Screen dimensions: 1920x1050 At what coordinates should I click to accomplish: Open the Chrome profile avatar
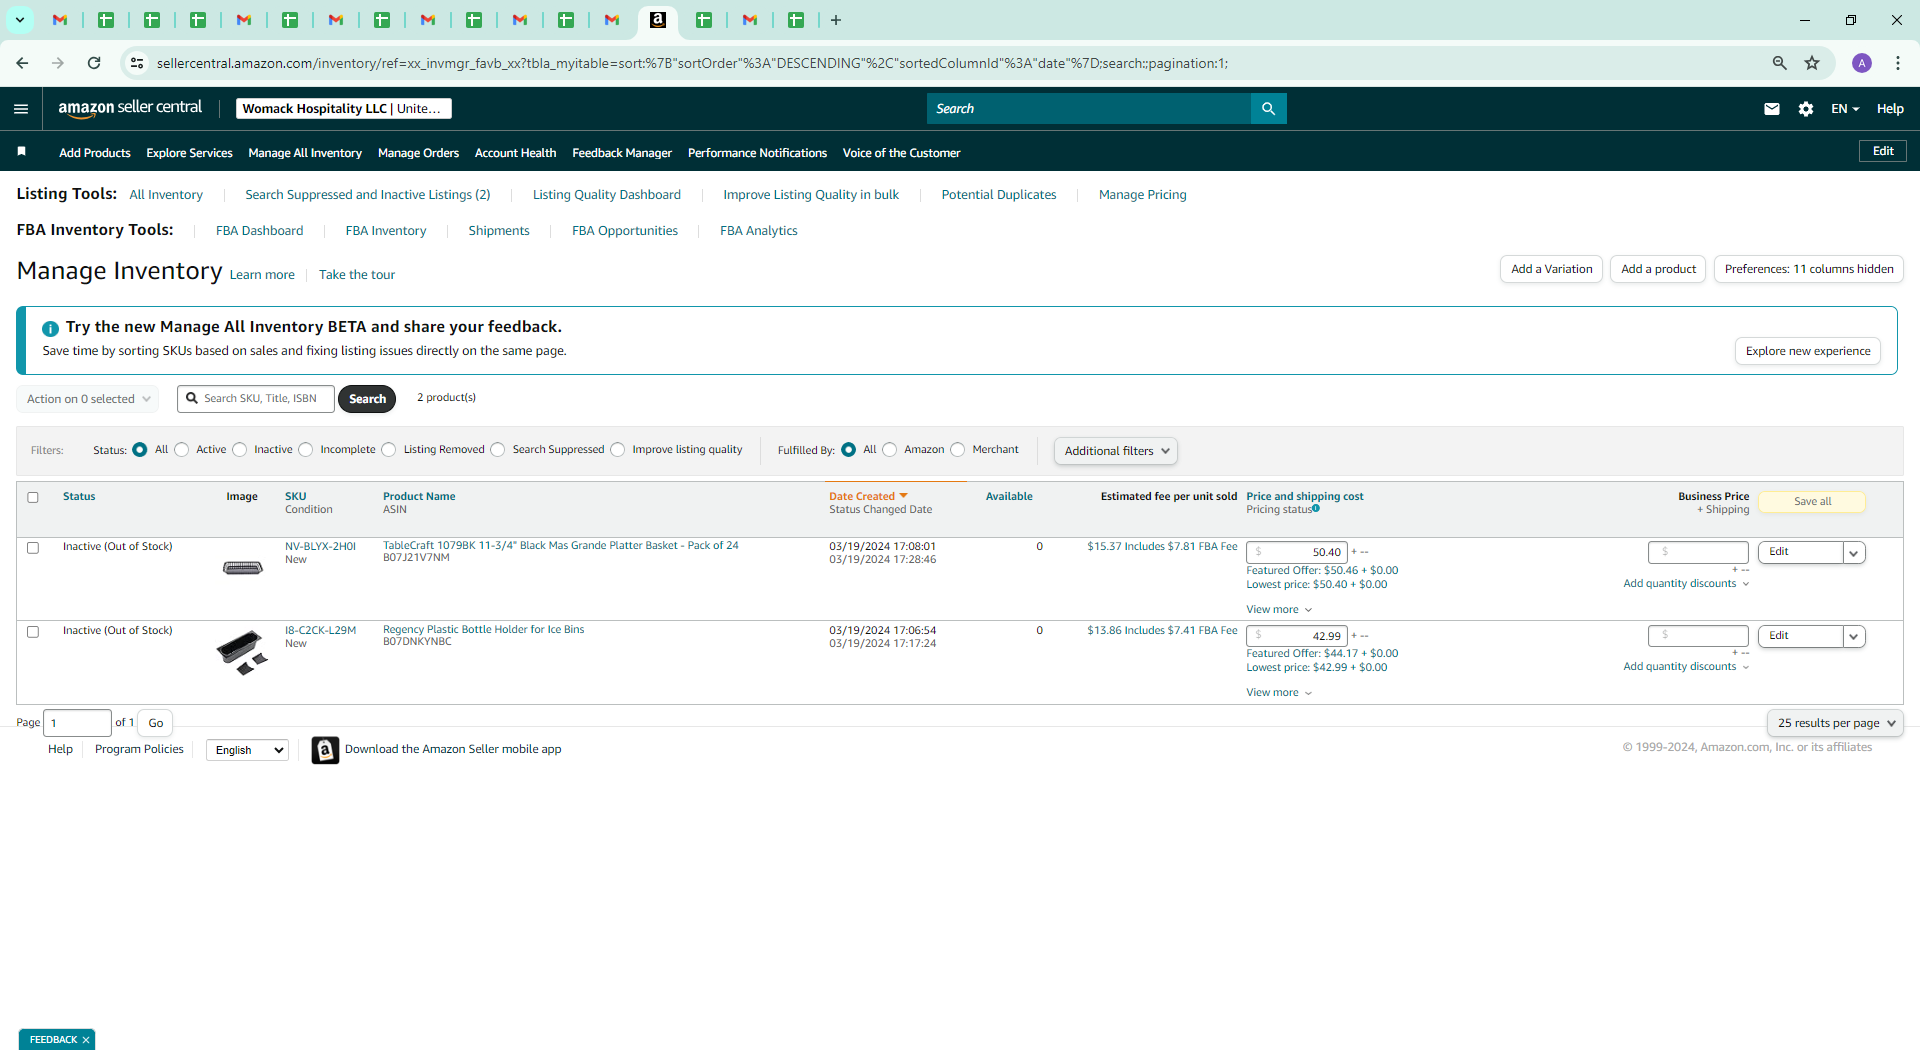1862,63
